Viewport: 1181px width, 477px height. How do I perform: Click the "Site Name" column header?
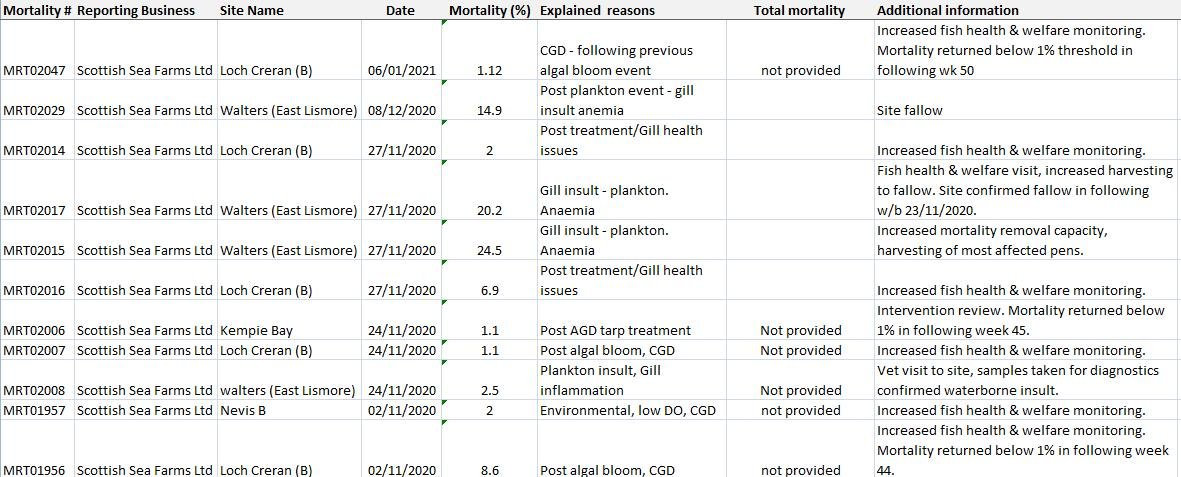pyautogui.click(x=252, y=10)
